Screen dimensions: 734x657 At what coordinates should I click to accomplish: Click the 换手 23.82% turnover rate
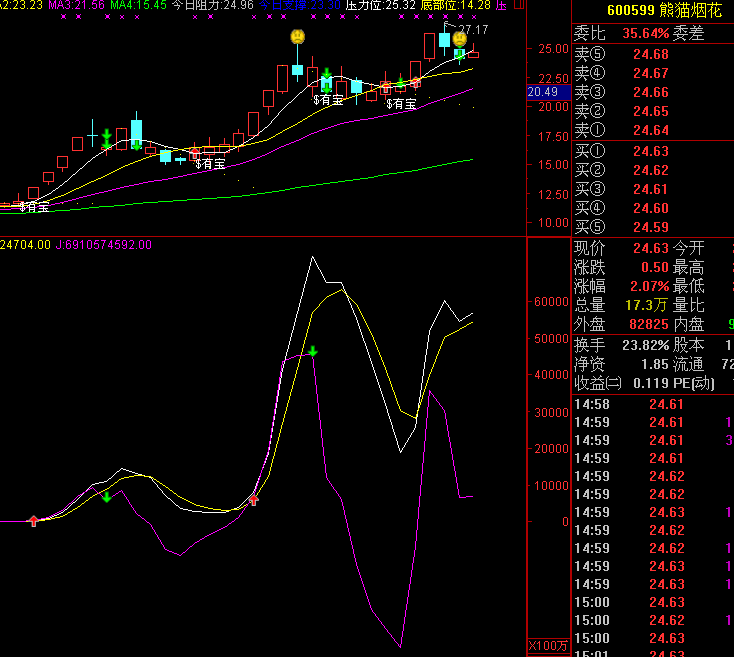646,345
